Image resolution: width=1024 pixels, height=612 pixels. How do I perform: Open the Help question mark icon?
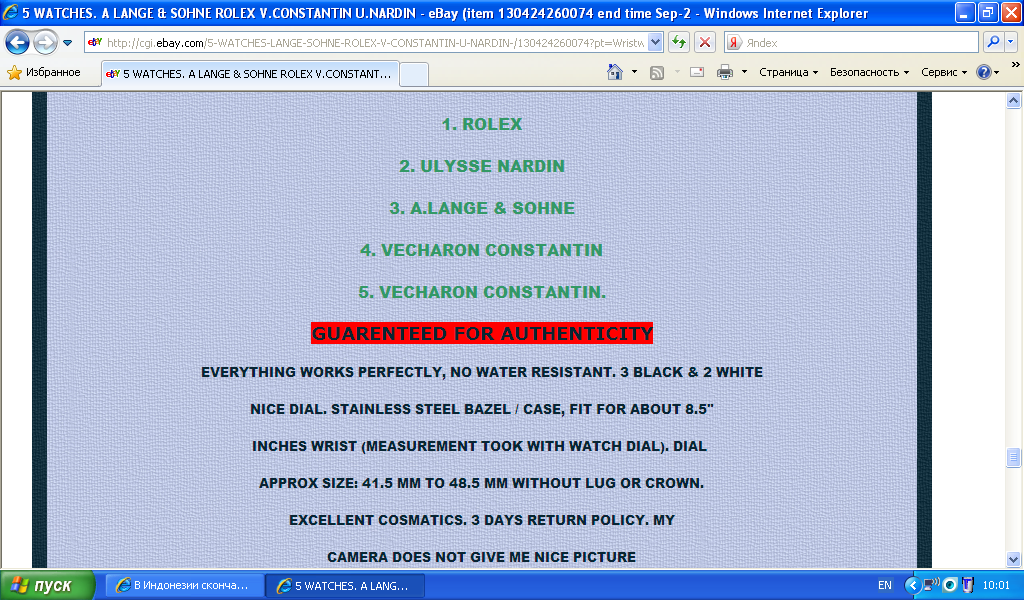tap(983, 72)
